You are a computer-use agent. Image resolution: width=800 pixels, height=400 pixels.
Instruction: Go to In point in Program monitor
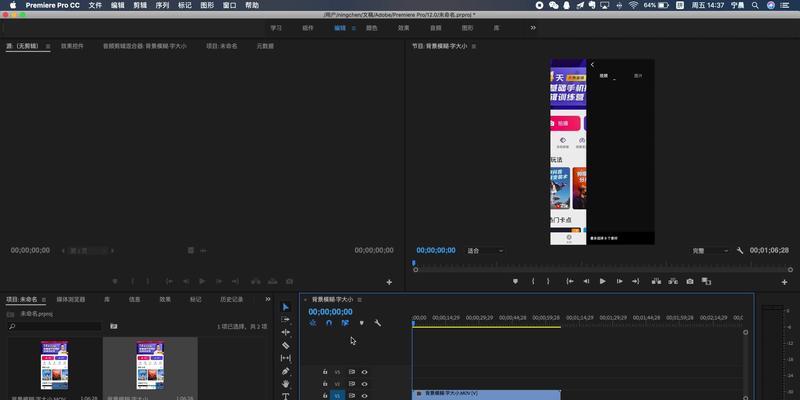click(x=570, y=281)
